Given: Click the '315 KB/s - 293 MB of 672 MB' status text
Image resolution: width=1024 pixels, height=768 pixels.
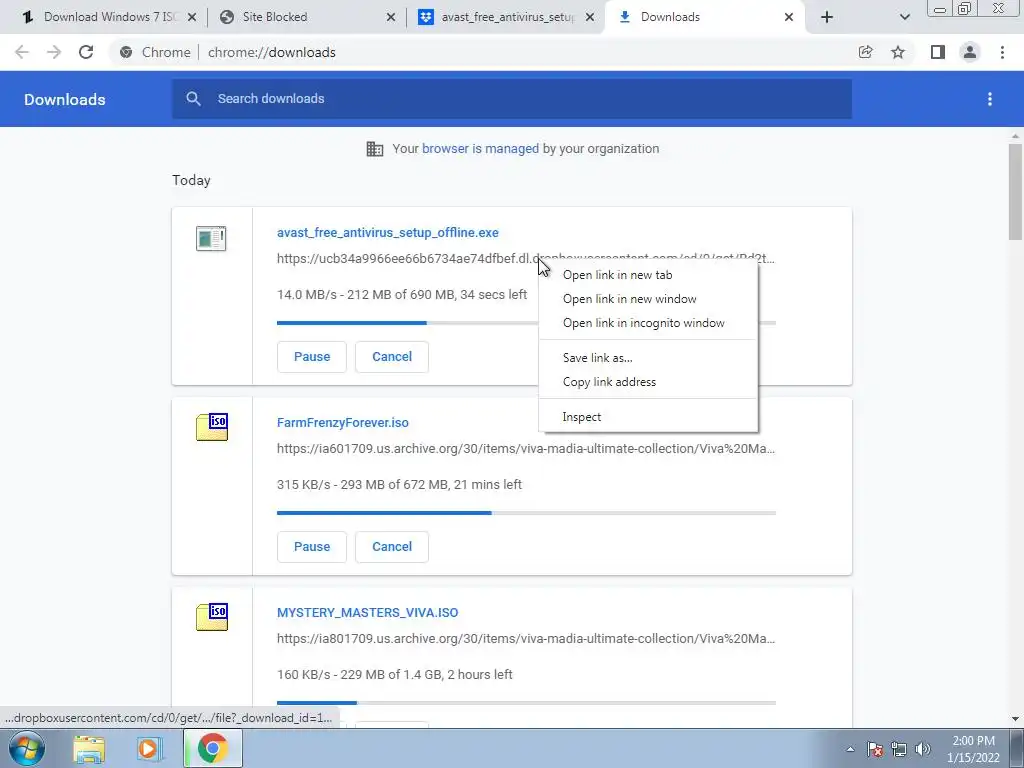Looking at the screenshot, I should click(399, 485).
